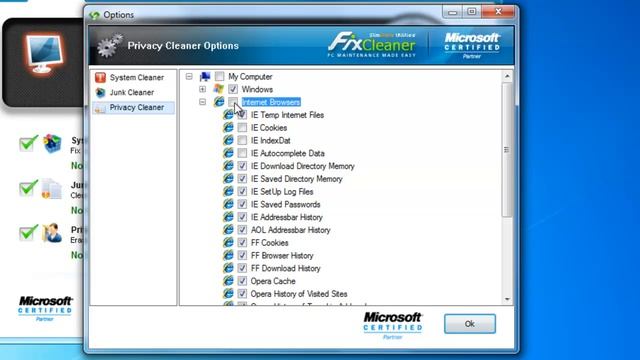Image resolution: width=640 pixels, height=360 pixels.
Task: Enable the IE Autocomplete Data checkbox
Action: (242, 153)
